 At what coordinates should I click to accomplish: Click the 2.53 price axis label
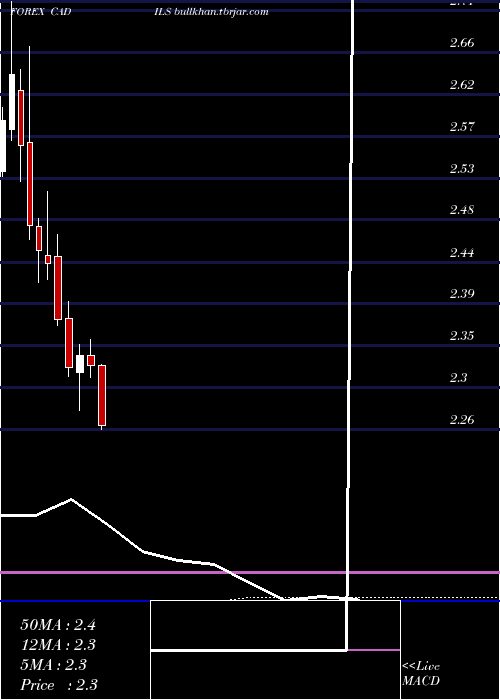tap(462, 169)
